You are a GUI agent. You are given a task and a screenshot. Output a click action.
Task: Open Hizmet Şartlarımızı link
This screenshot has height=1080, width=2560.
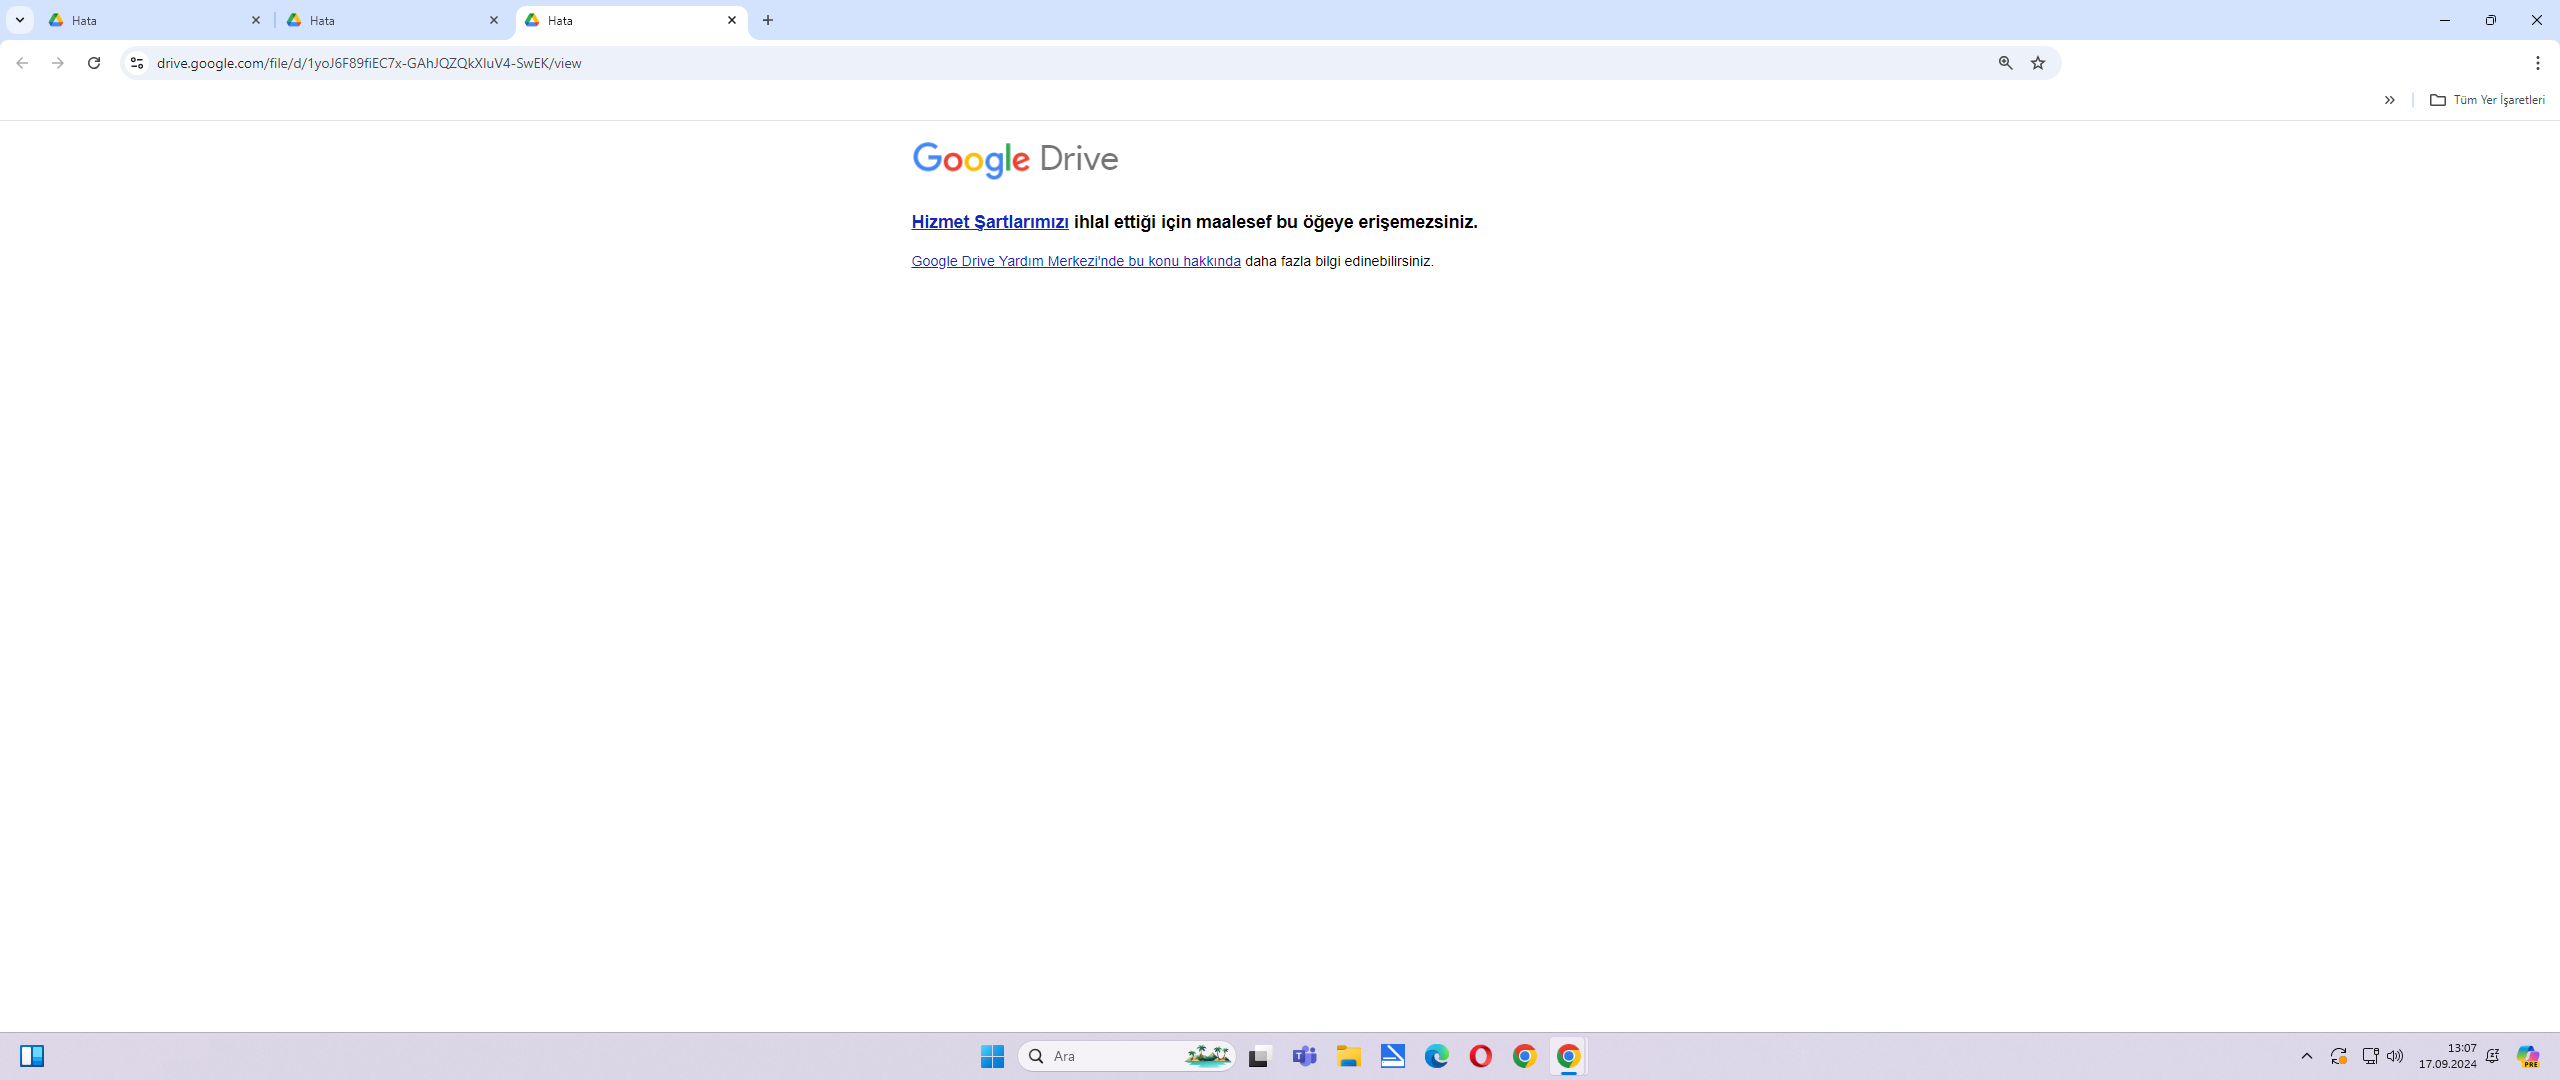pos(990,222)
